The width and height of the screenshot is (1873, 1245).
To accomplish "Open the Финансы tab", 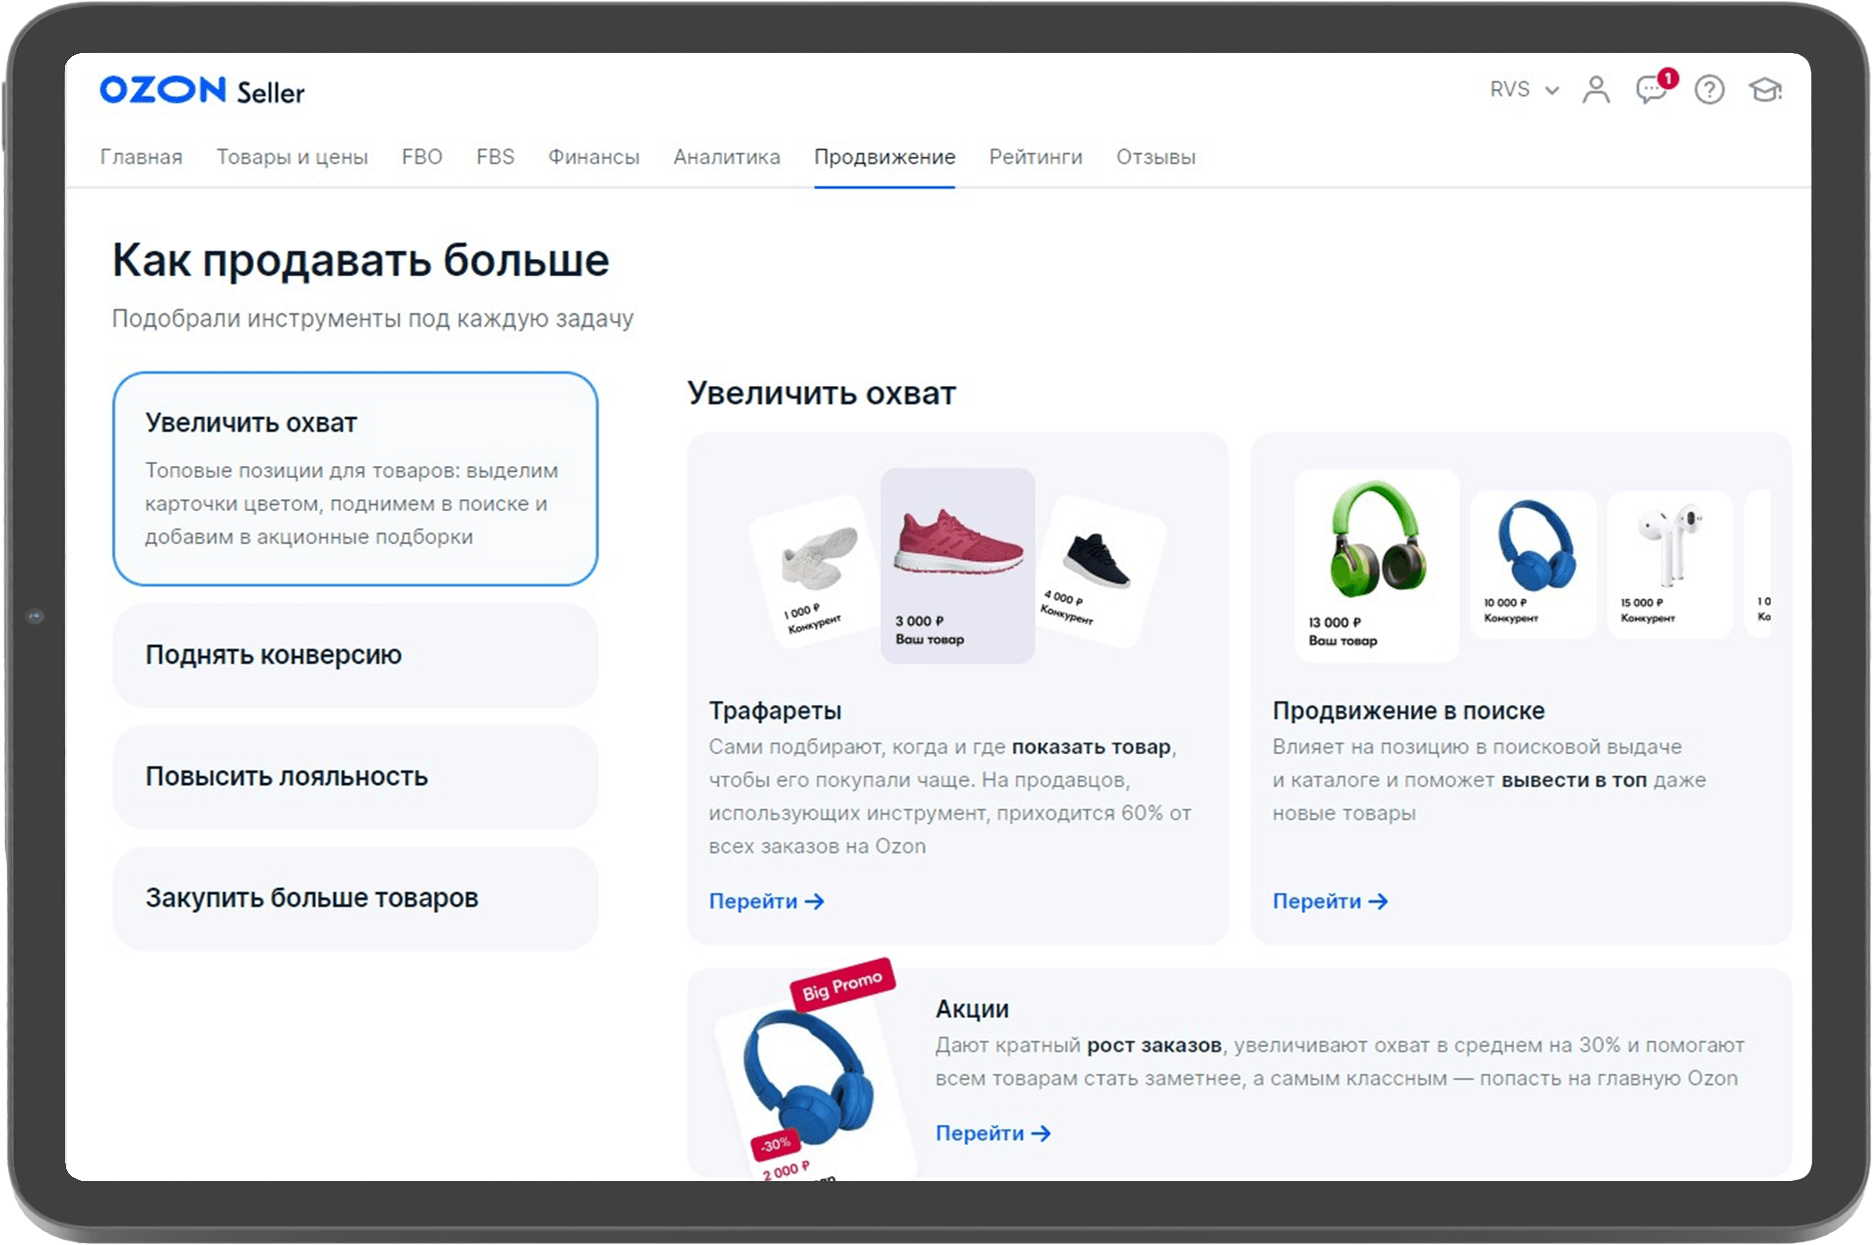I will 594,157.
